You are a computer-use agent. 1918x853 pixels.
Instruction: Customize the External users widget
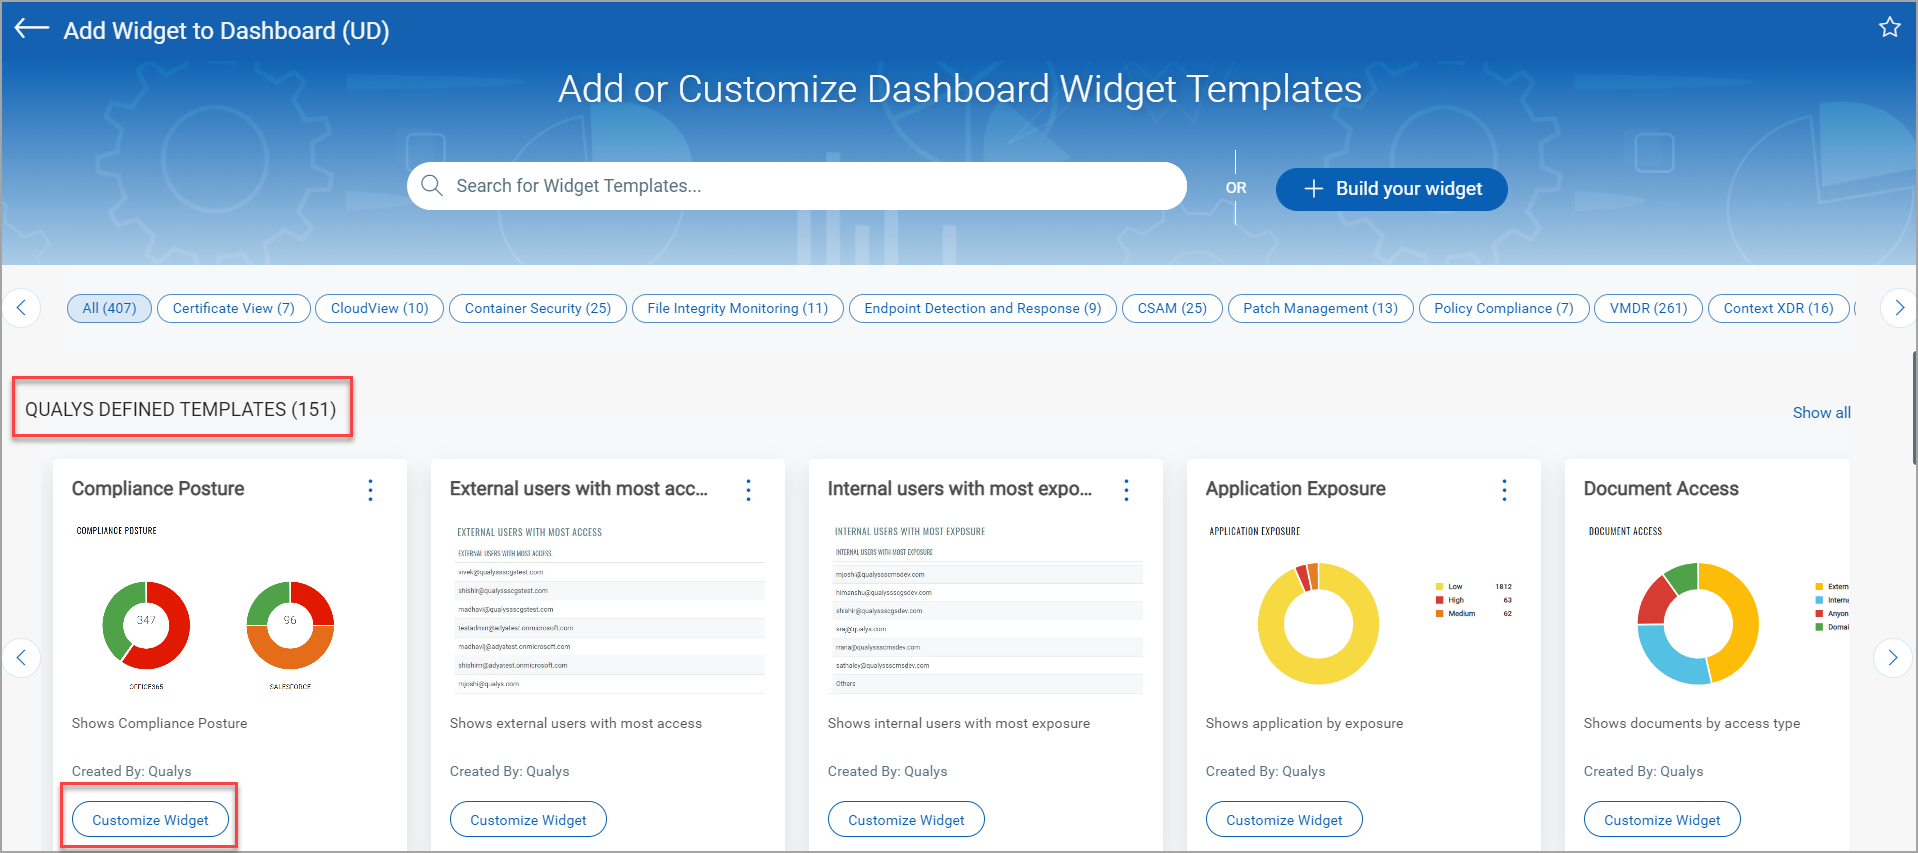coord(528,820)
